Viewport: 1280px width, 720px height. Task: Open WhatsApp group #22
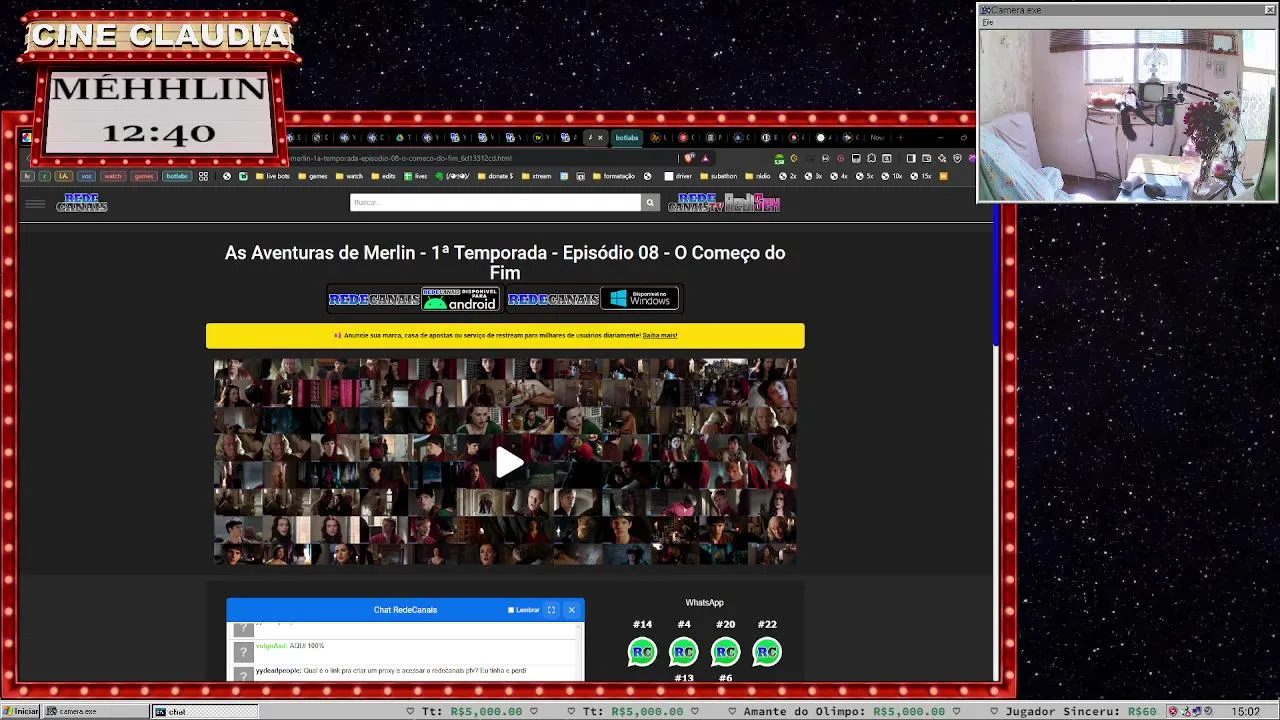[767, 652]
